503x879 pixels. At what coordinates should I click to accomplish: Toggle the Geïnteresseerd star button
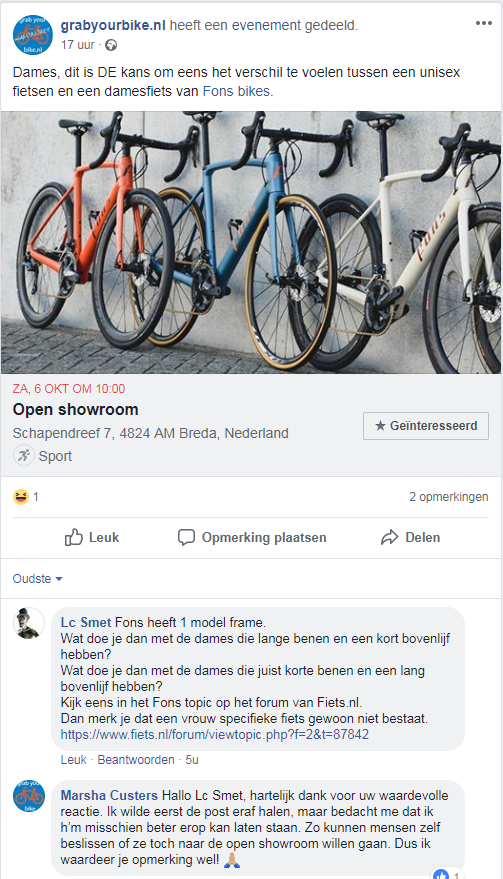(x=426, y=426)
